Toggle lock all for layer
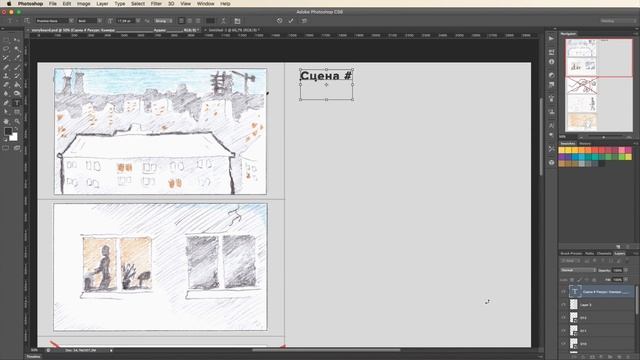640x360 pixels. [x=594, y=280]
